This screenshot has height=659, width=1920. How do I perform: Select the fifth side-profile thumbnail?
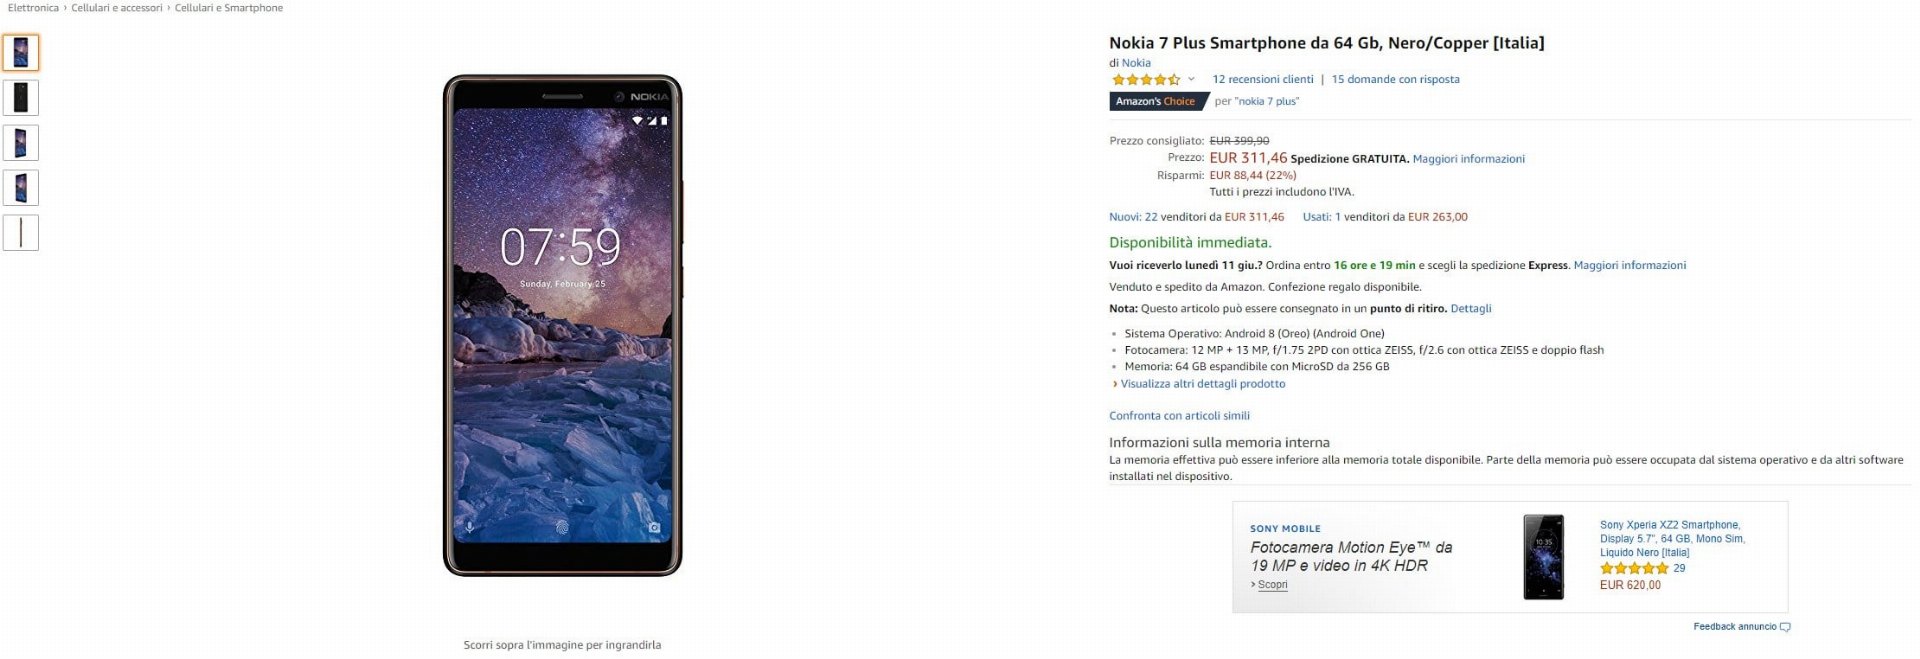(21, 233)
